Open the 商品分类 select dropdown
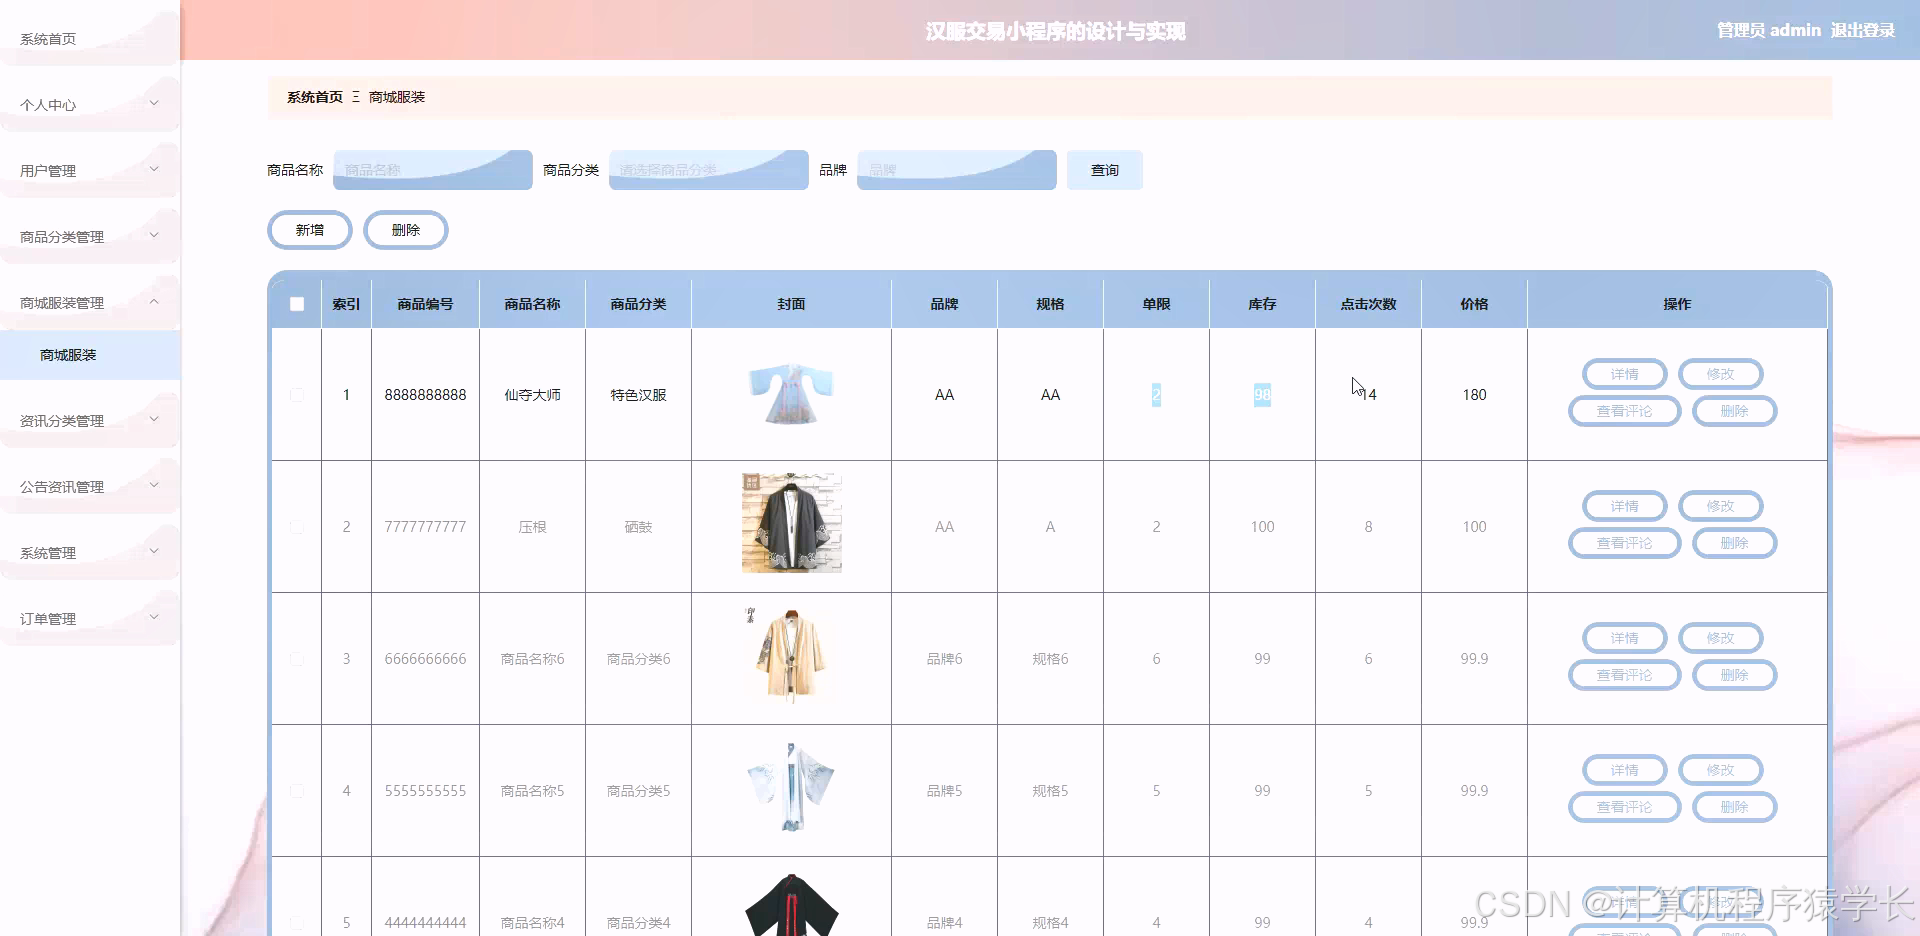Viewport: 1920px width, 936px height. [x=708, y=170]
